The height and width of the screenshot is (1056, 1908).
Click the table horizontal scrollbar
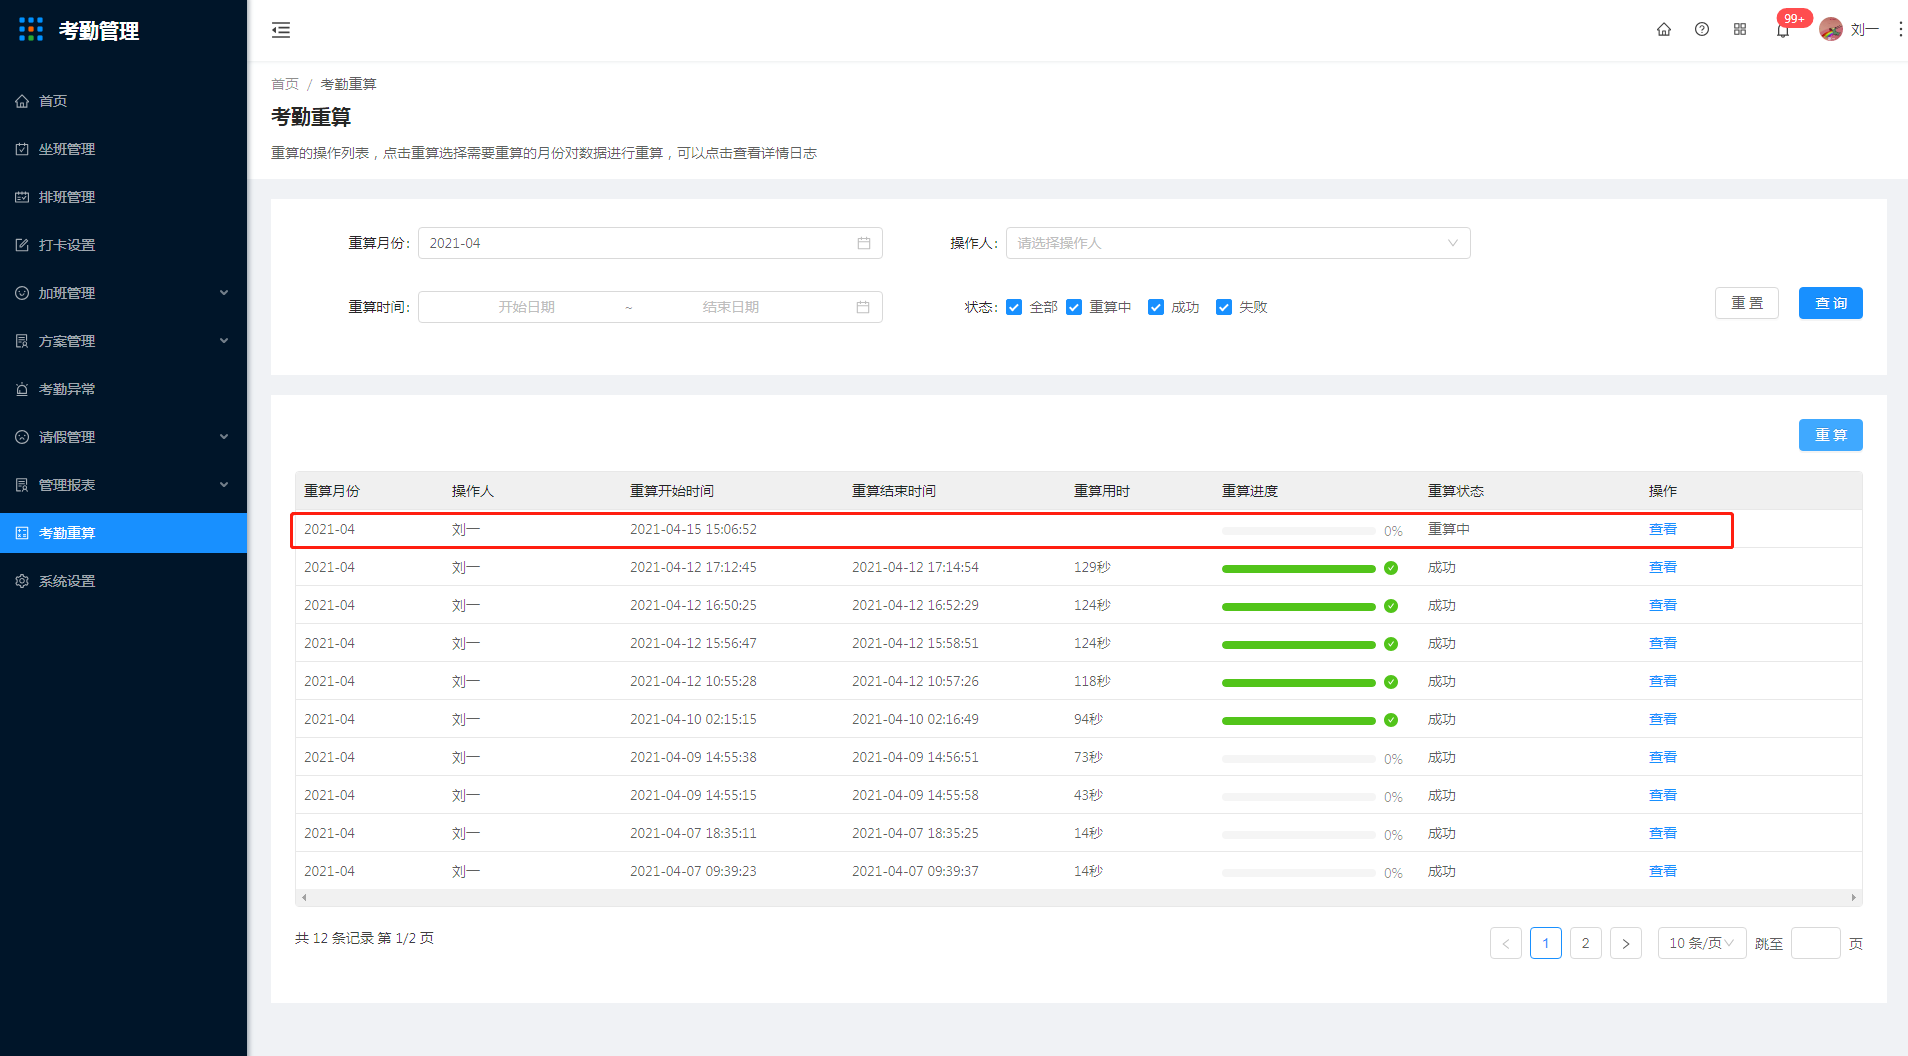(x=1079, y=897)
